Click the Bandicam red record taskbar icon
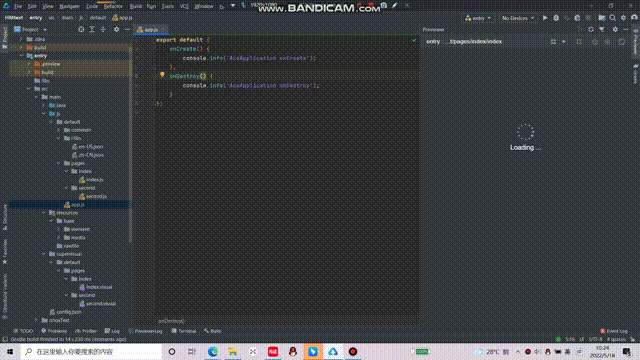Image resolution: width=640 pixels, height=360 pixels. (x=353, y=351)
